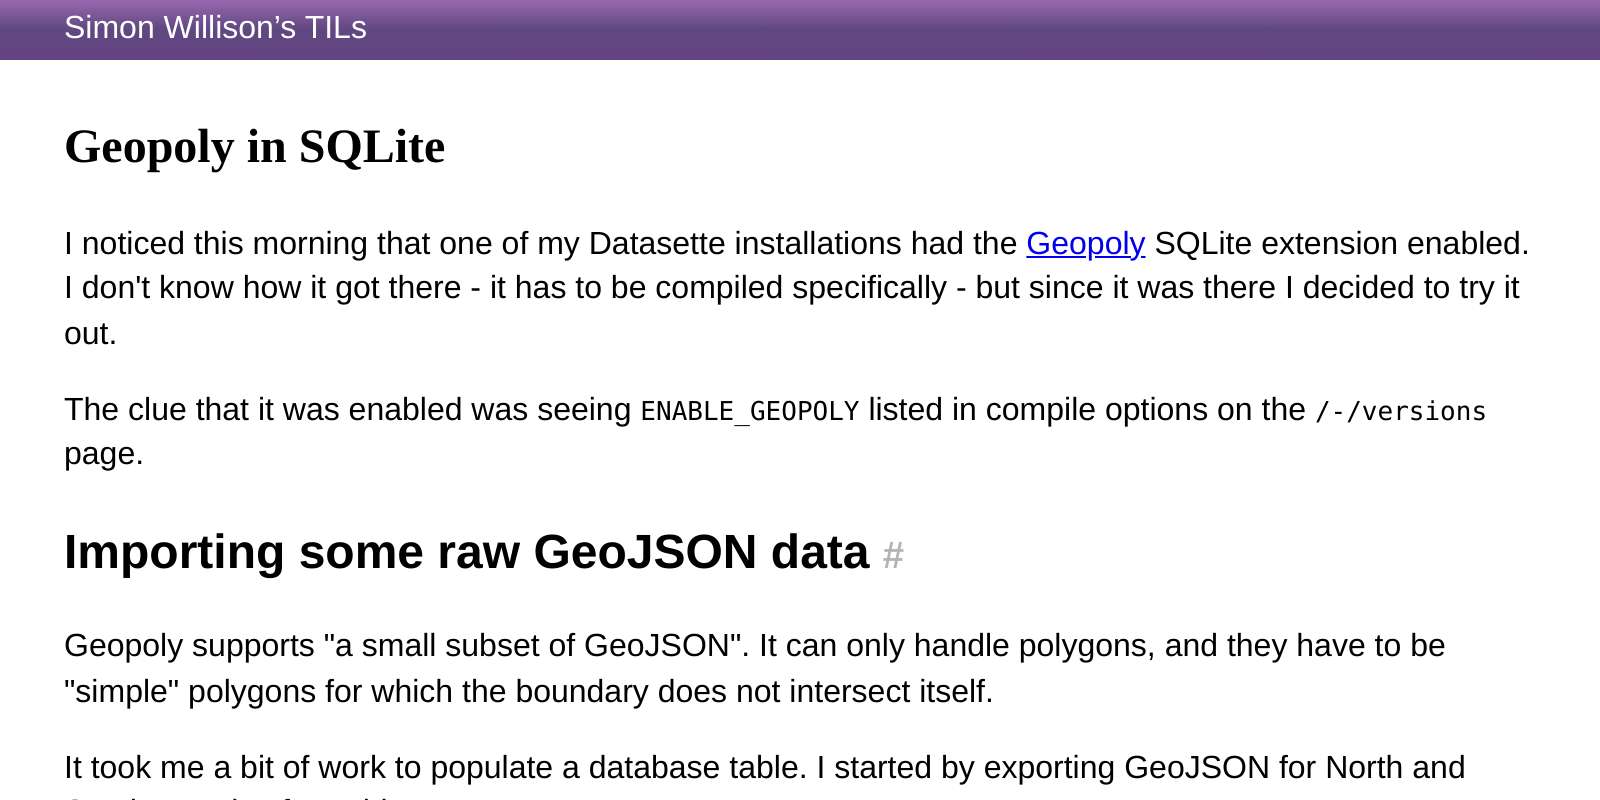Click the word Datasette in the intro paragraph

657,243
